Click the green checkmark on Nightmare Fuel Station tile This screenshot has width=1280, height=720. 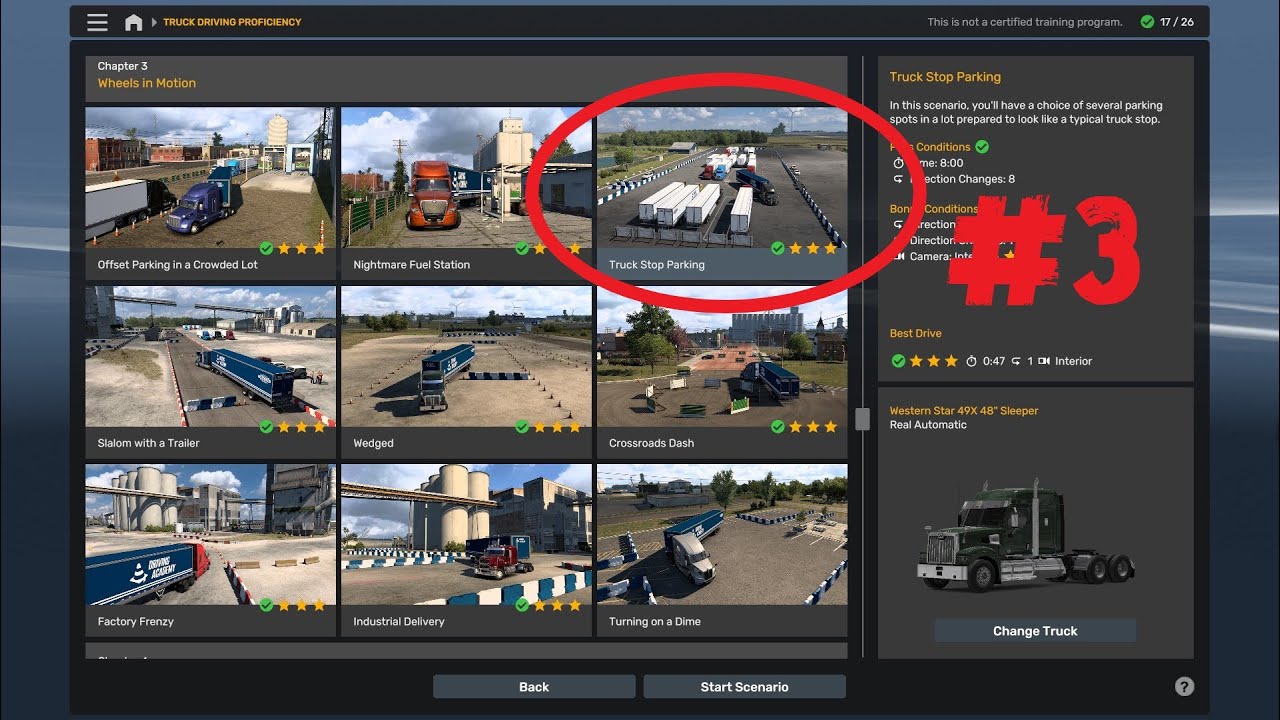522,248
